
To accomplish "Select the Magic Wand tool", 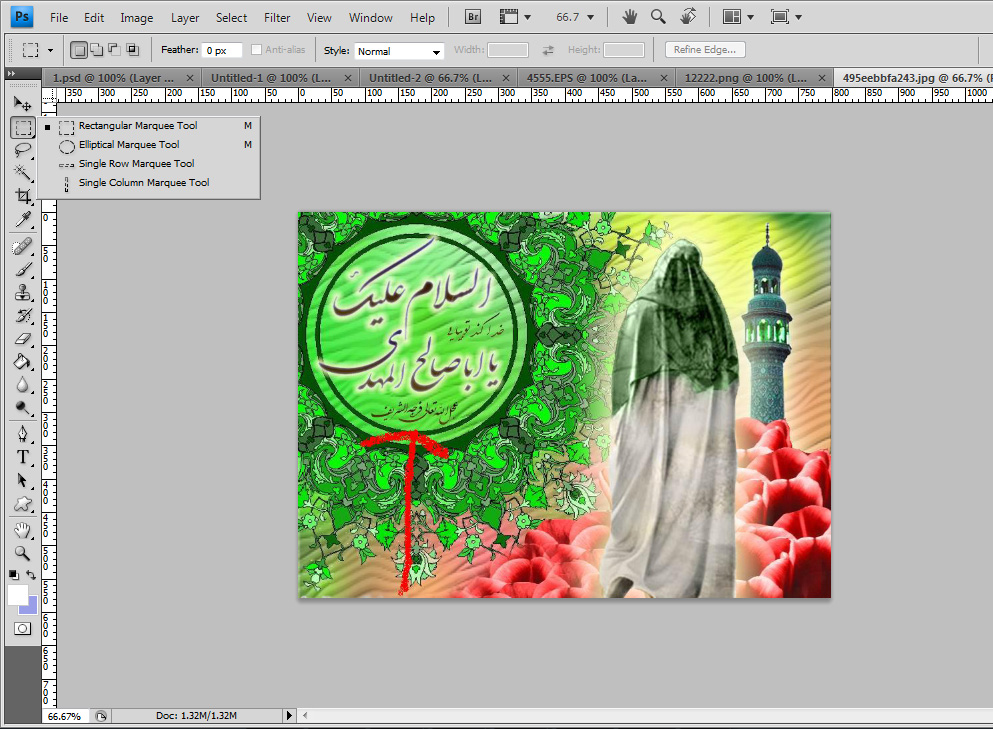I will 23,172.
